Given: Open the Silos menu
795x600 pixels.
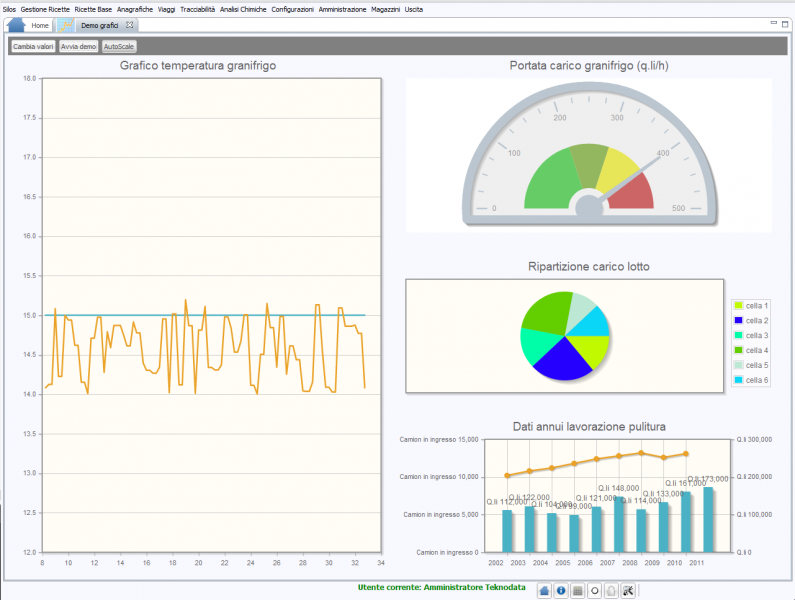Looking at the screenshot, I should pyautogui.click(x=9, y=9).
